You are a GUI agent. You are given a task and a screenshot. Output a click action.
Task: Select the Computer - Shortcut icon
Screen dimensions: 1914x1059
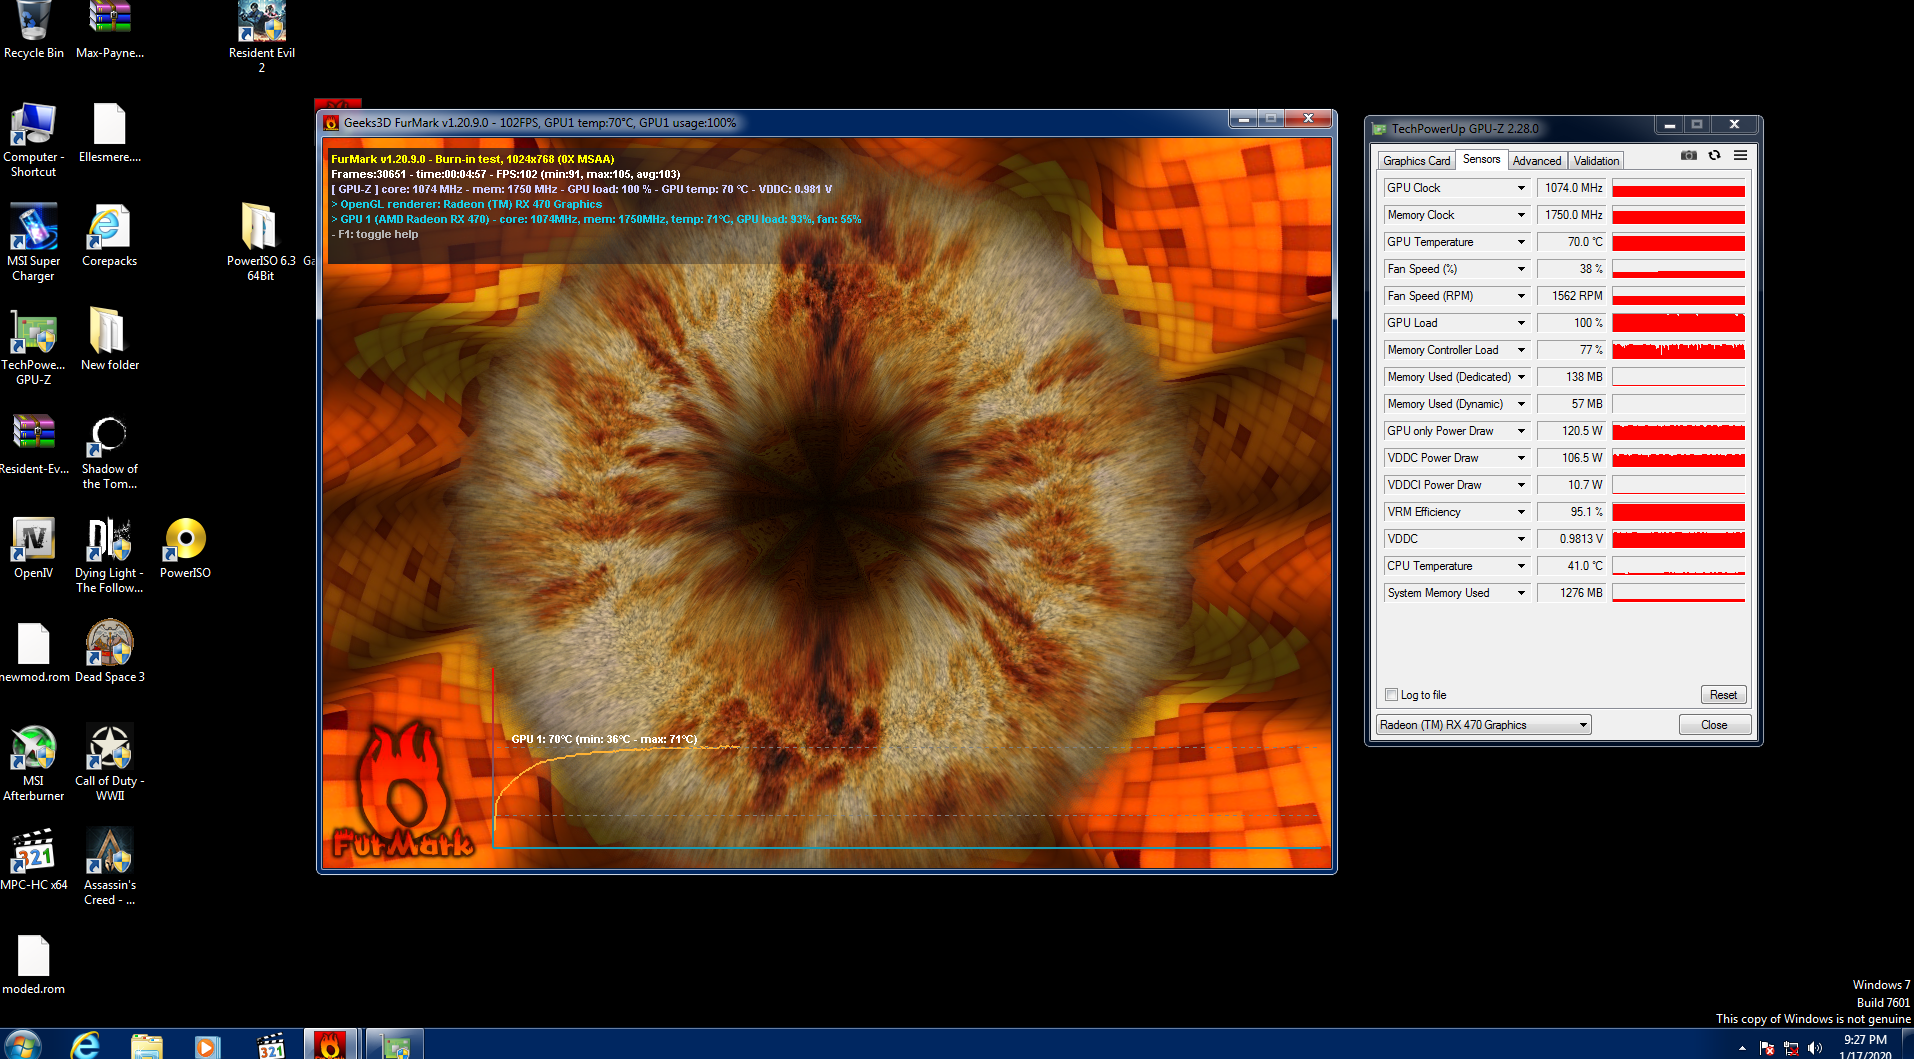[x=33, y=141]
